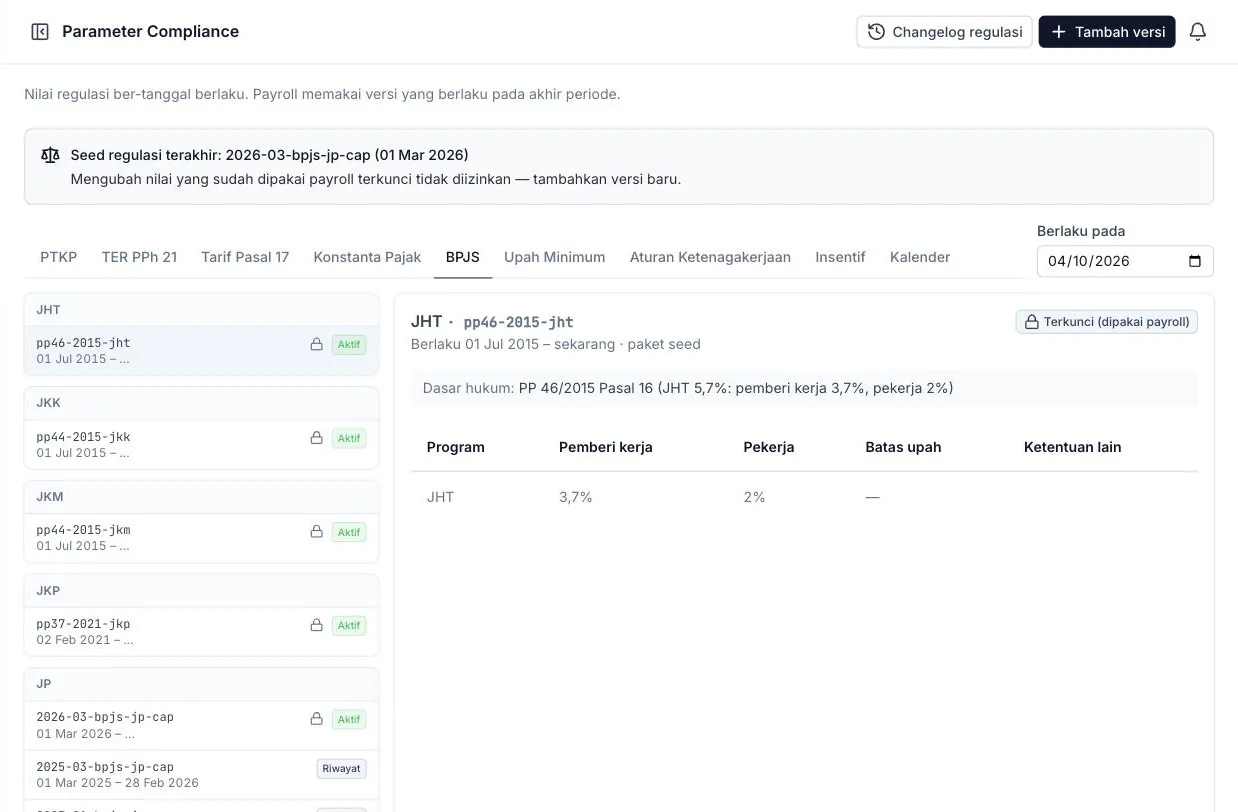Viewport: 1238px width, 812px height.
Task: Click the Batas upah column header
Action: tap(903, 447)
